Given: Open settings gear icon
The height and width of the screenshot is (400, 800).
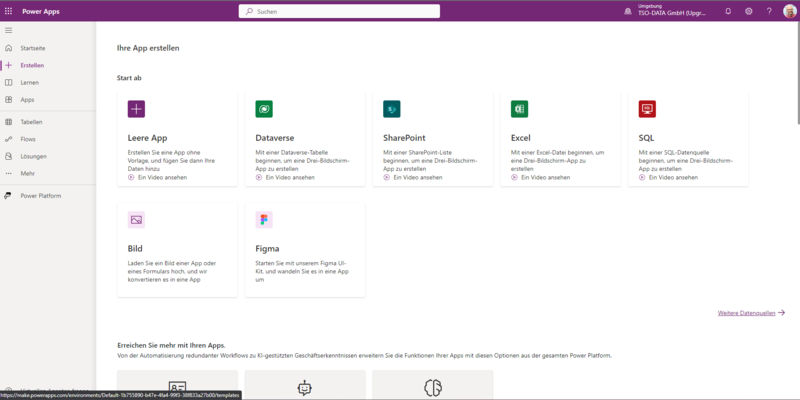Looking at the screenshot, I should pos(748,11).
